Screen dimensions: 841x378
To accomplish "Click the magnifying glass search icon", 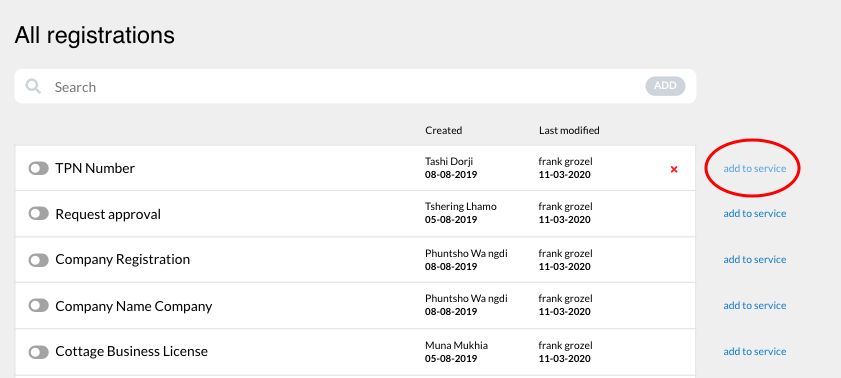I will tap(33, 86).
